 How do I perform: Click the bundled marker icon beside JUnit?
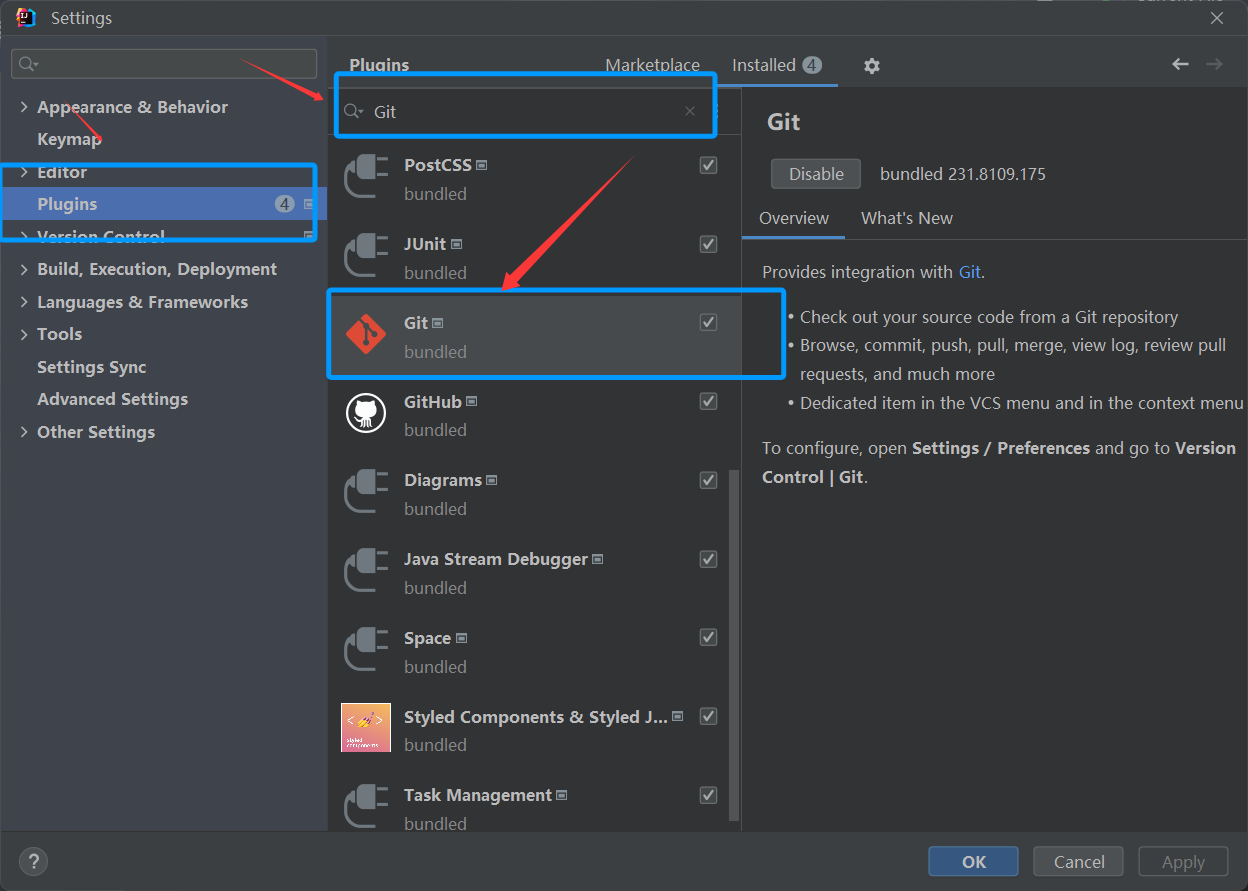(457, 244)
